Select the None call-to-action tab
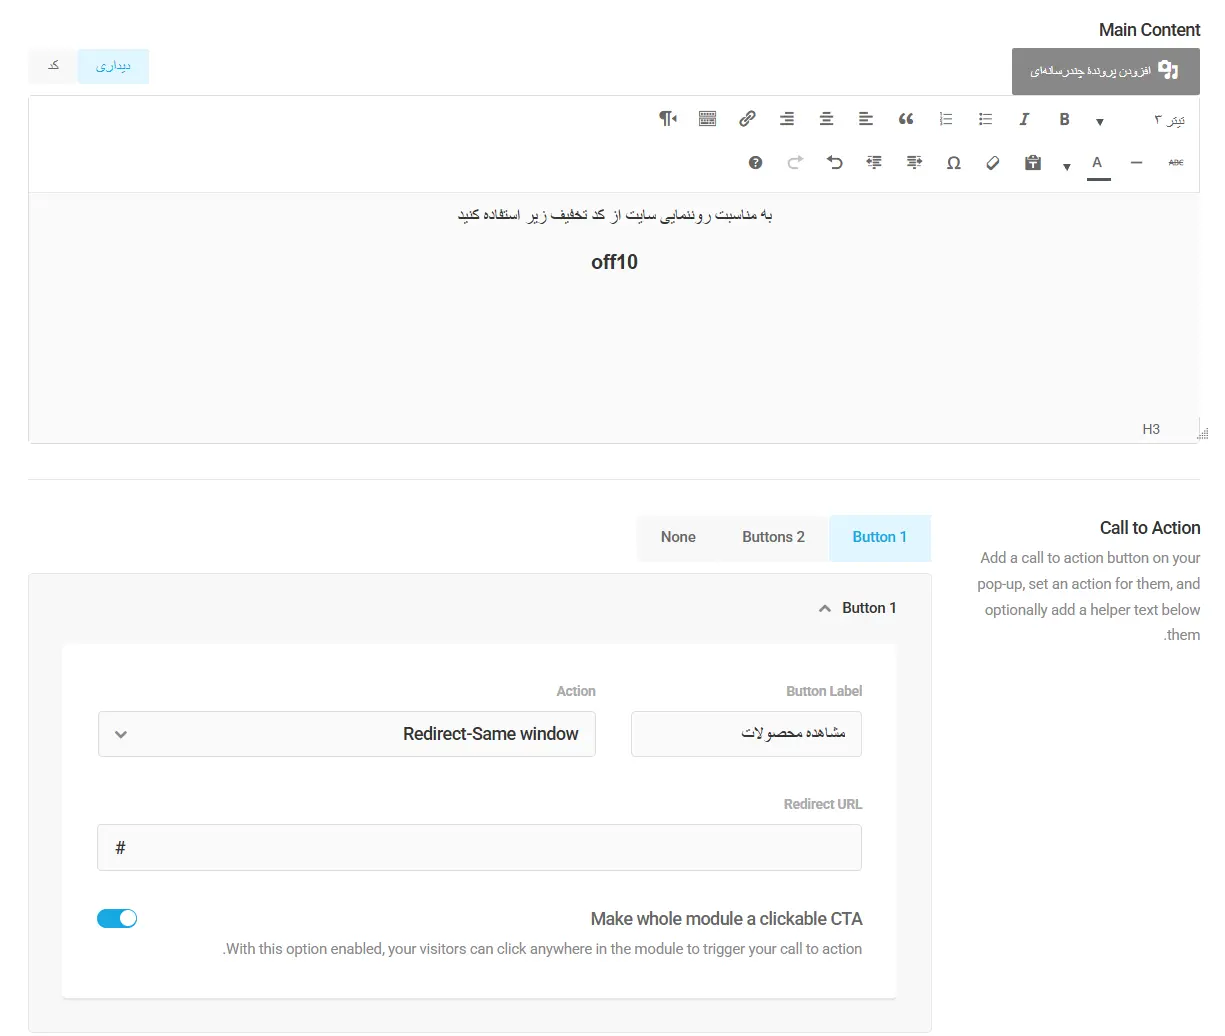 pos(678,537)
